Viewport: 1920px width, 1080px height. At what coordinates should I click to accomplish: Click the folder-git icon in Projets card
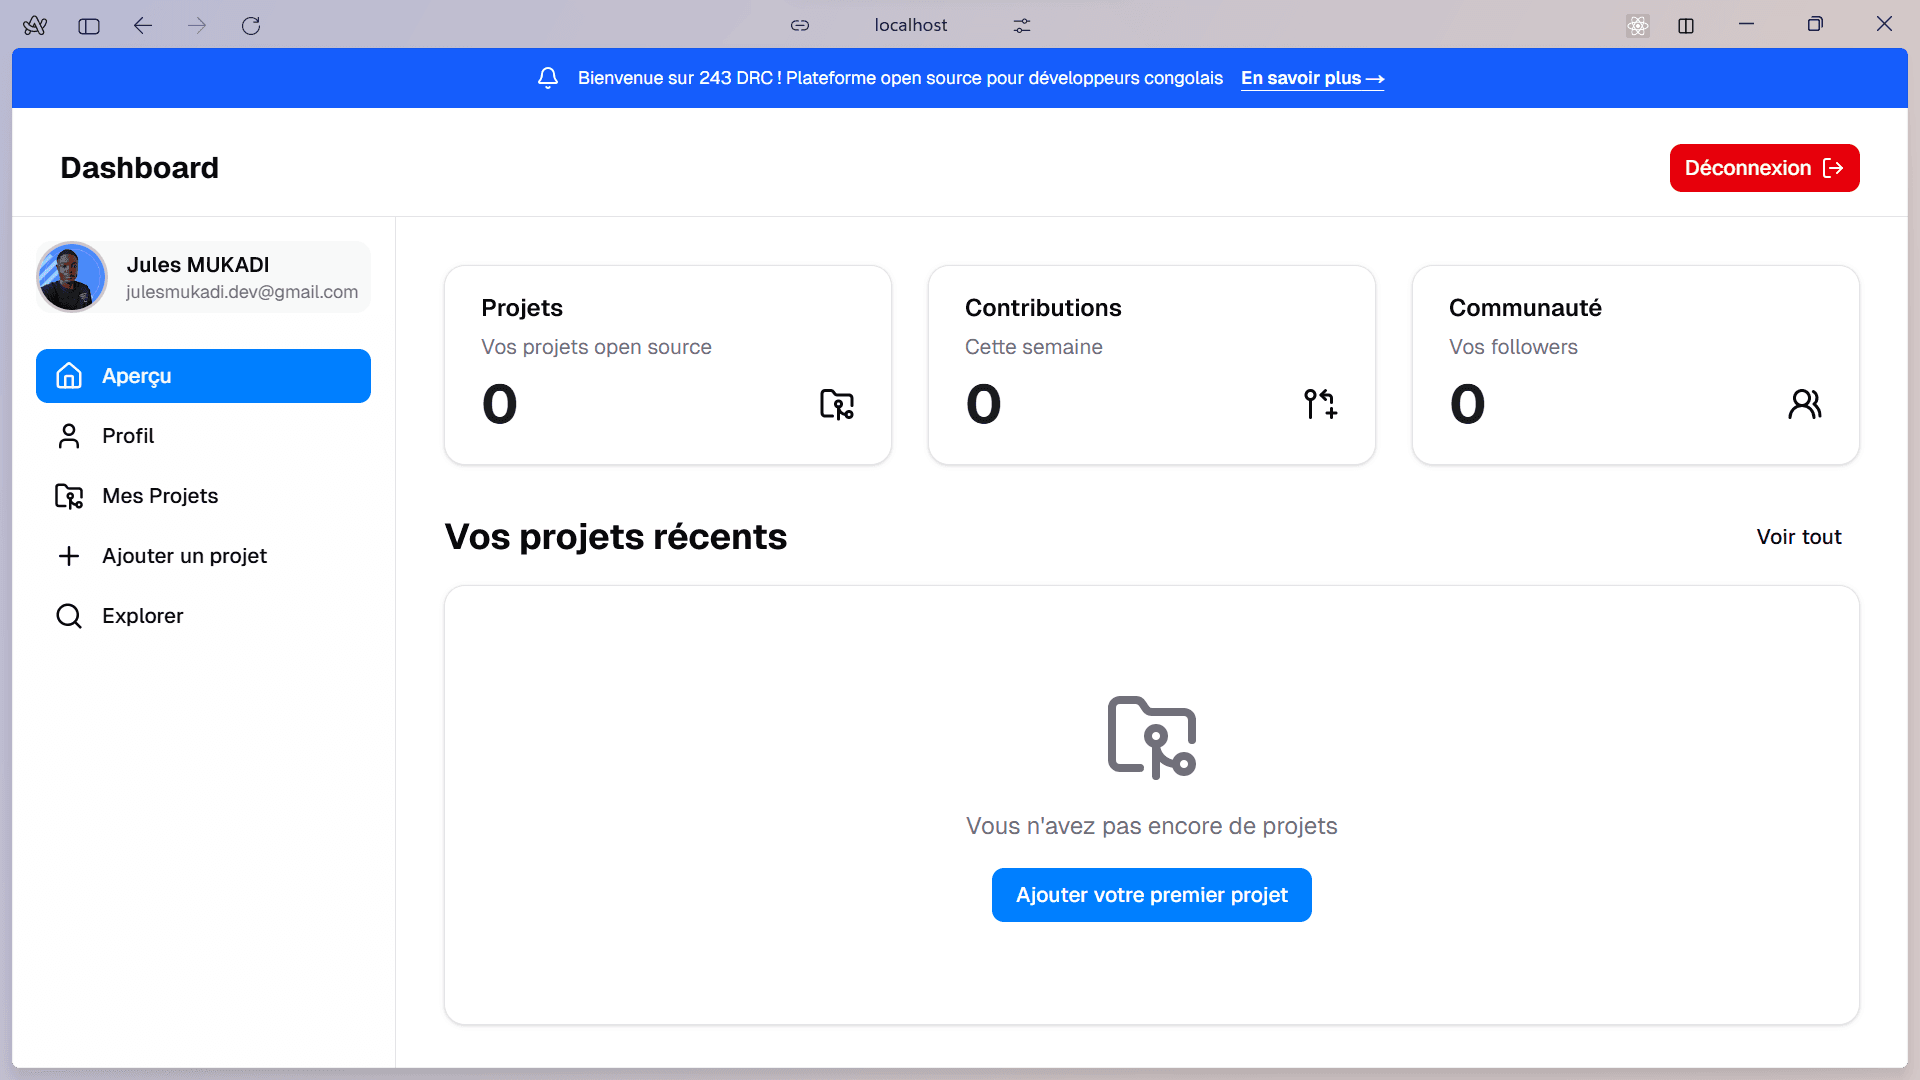pos(836,404)
